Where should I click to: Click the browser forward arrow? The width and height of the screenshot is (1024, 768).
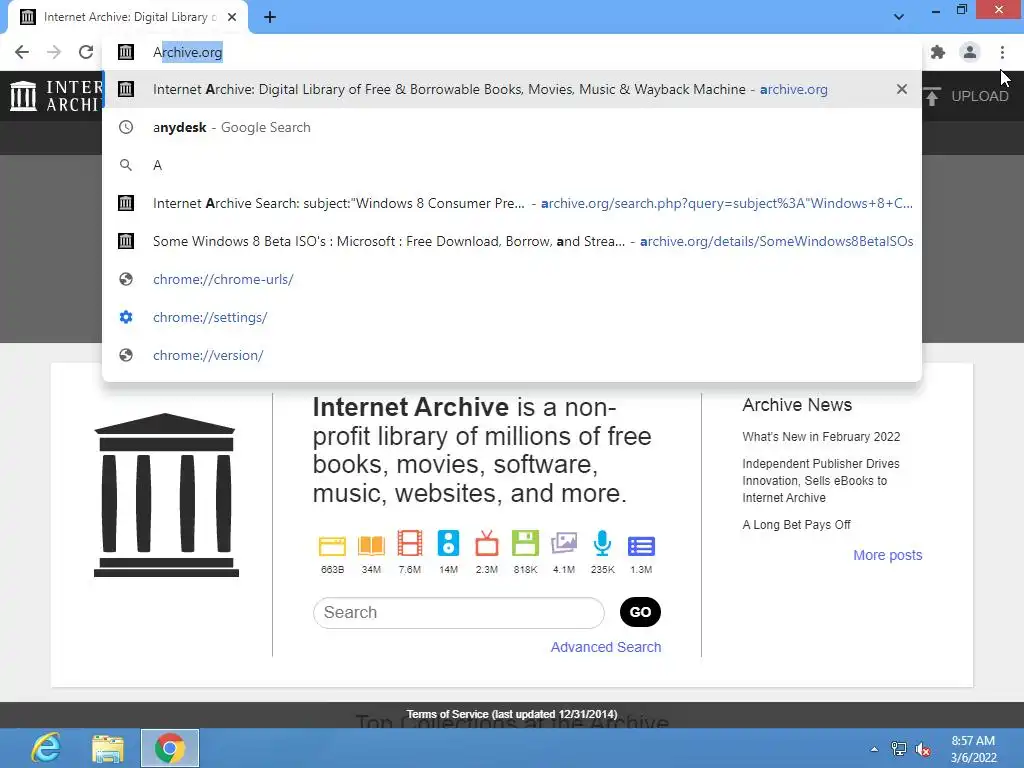click(54, 52)
